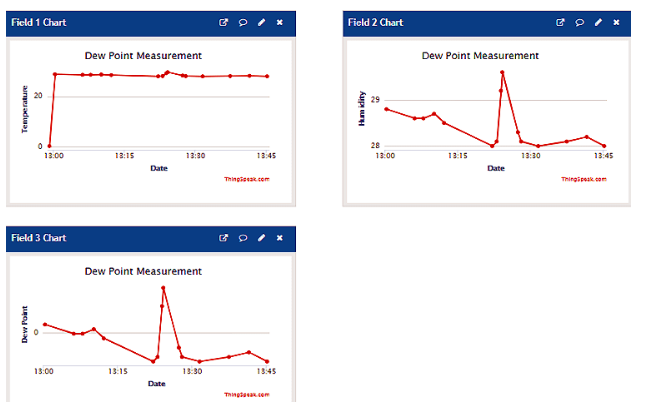Screen dimensions: 645x410
Task: Open Field 2 Chart in new window
Action: click(560, 22)
